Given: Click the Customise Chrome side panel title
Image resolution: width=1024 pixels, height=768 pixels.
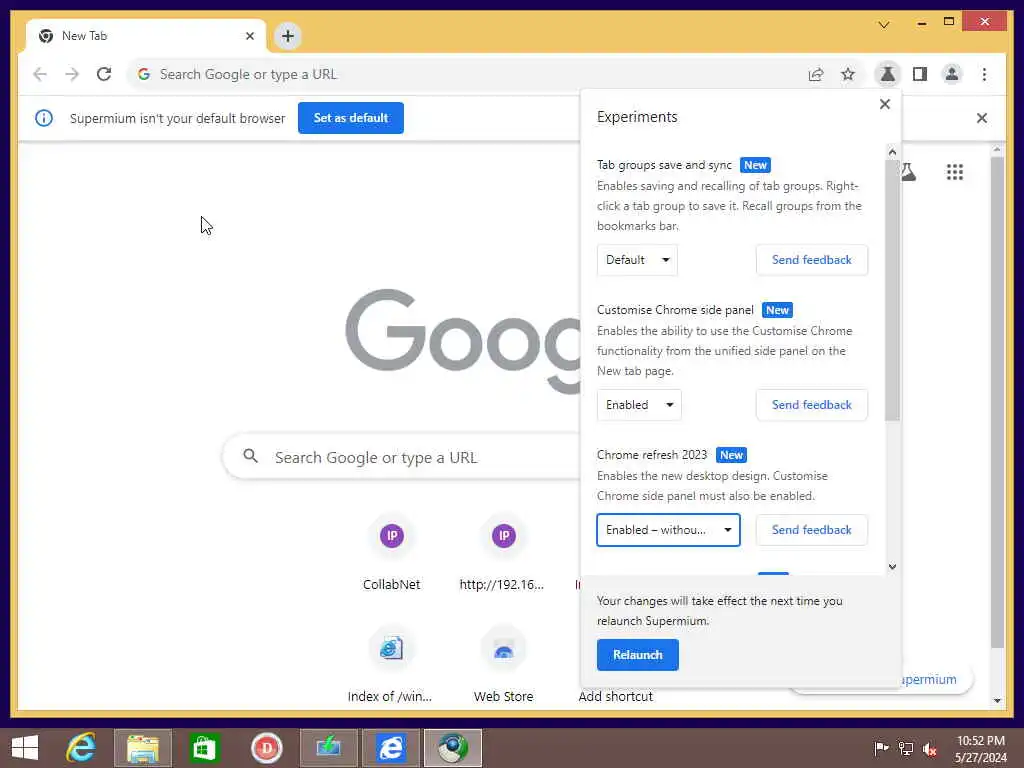Looking at the screenshot, I should point(675,310).
